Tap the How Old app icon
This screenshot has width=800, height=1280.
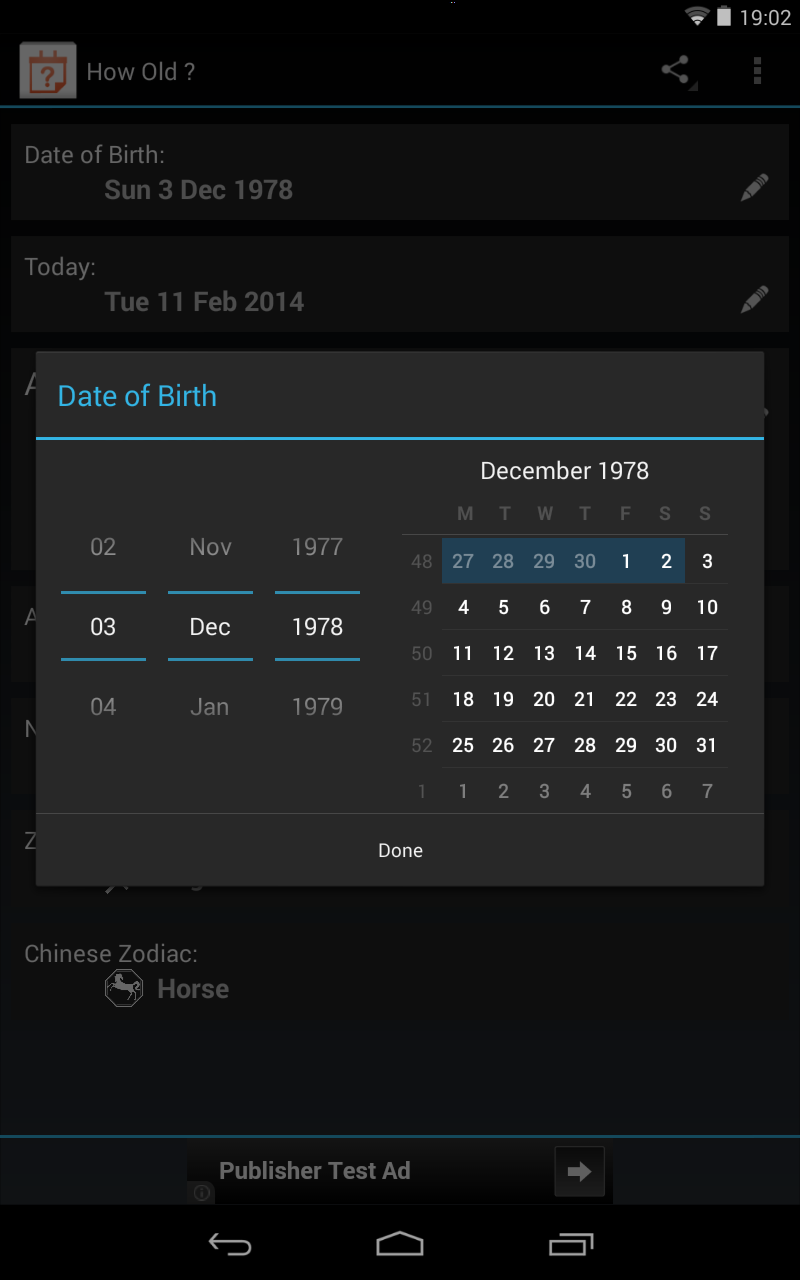[47, 71]
